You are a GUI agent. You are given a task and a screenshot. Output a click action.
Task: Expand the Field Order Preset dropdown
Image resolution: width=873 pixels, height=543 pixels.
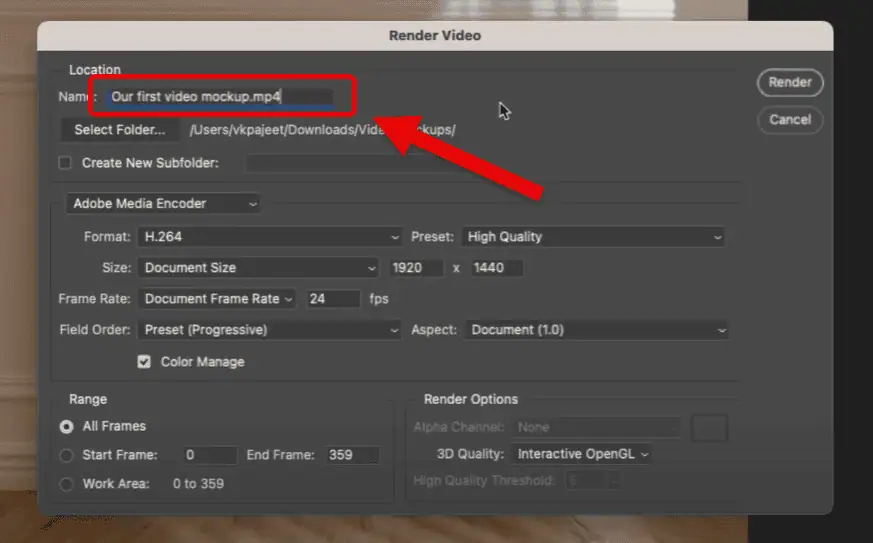(x=269, y=330)
